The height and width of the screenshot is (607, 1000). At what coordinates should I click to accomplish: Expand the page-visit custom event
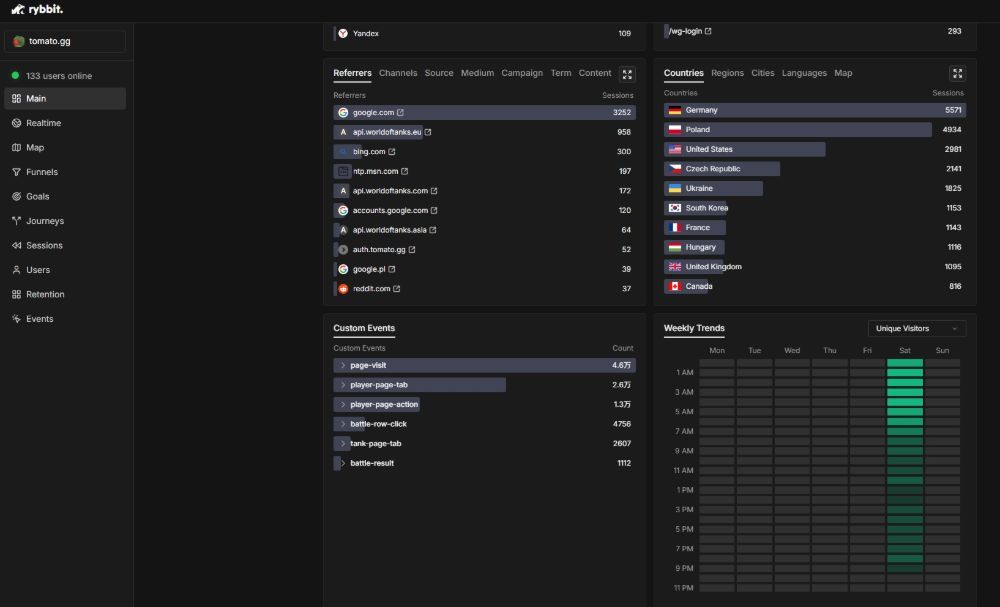click(x=343, y=365)
